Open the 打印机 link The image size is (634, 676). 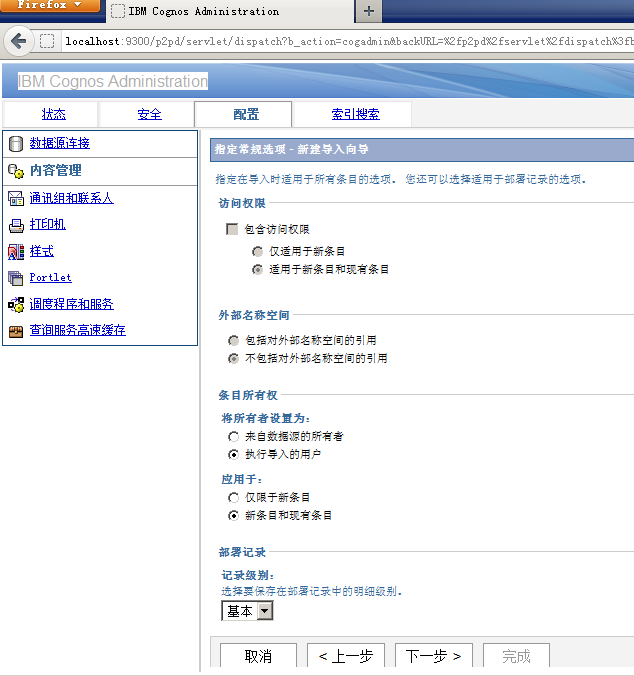tap(47, 224)
